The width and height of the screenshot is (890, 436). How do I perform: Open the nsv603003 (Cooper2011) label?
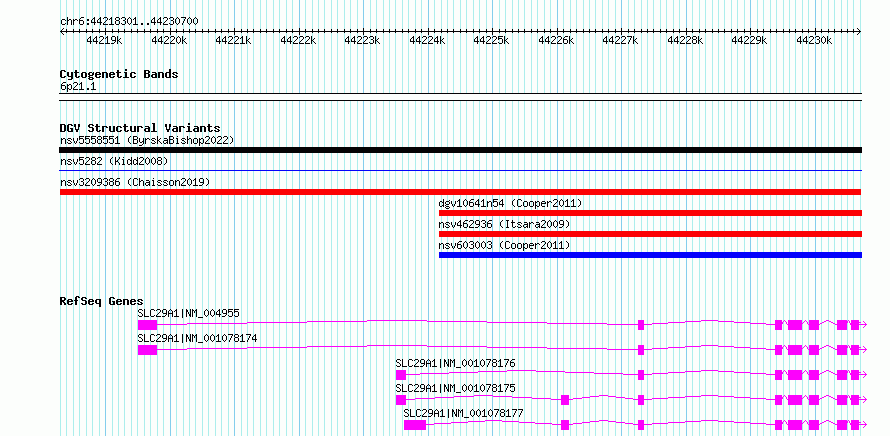[504, 245]
